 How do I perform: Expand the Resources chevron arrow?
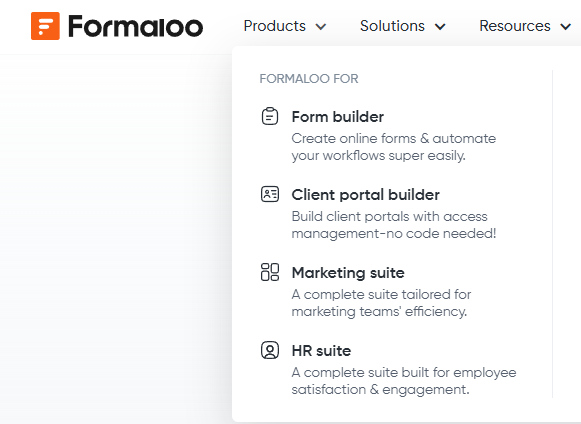[565, 27]
